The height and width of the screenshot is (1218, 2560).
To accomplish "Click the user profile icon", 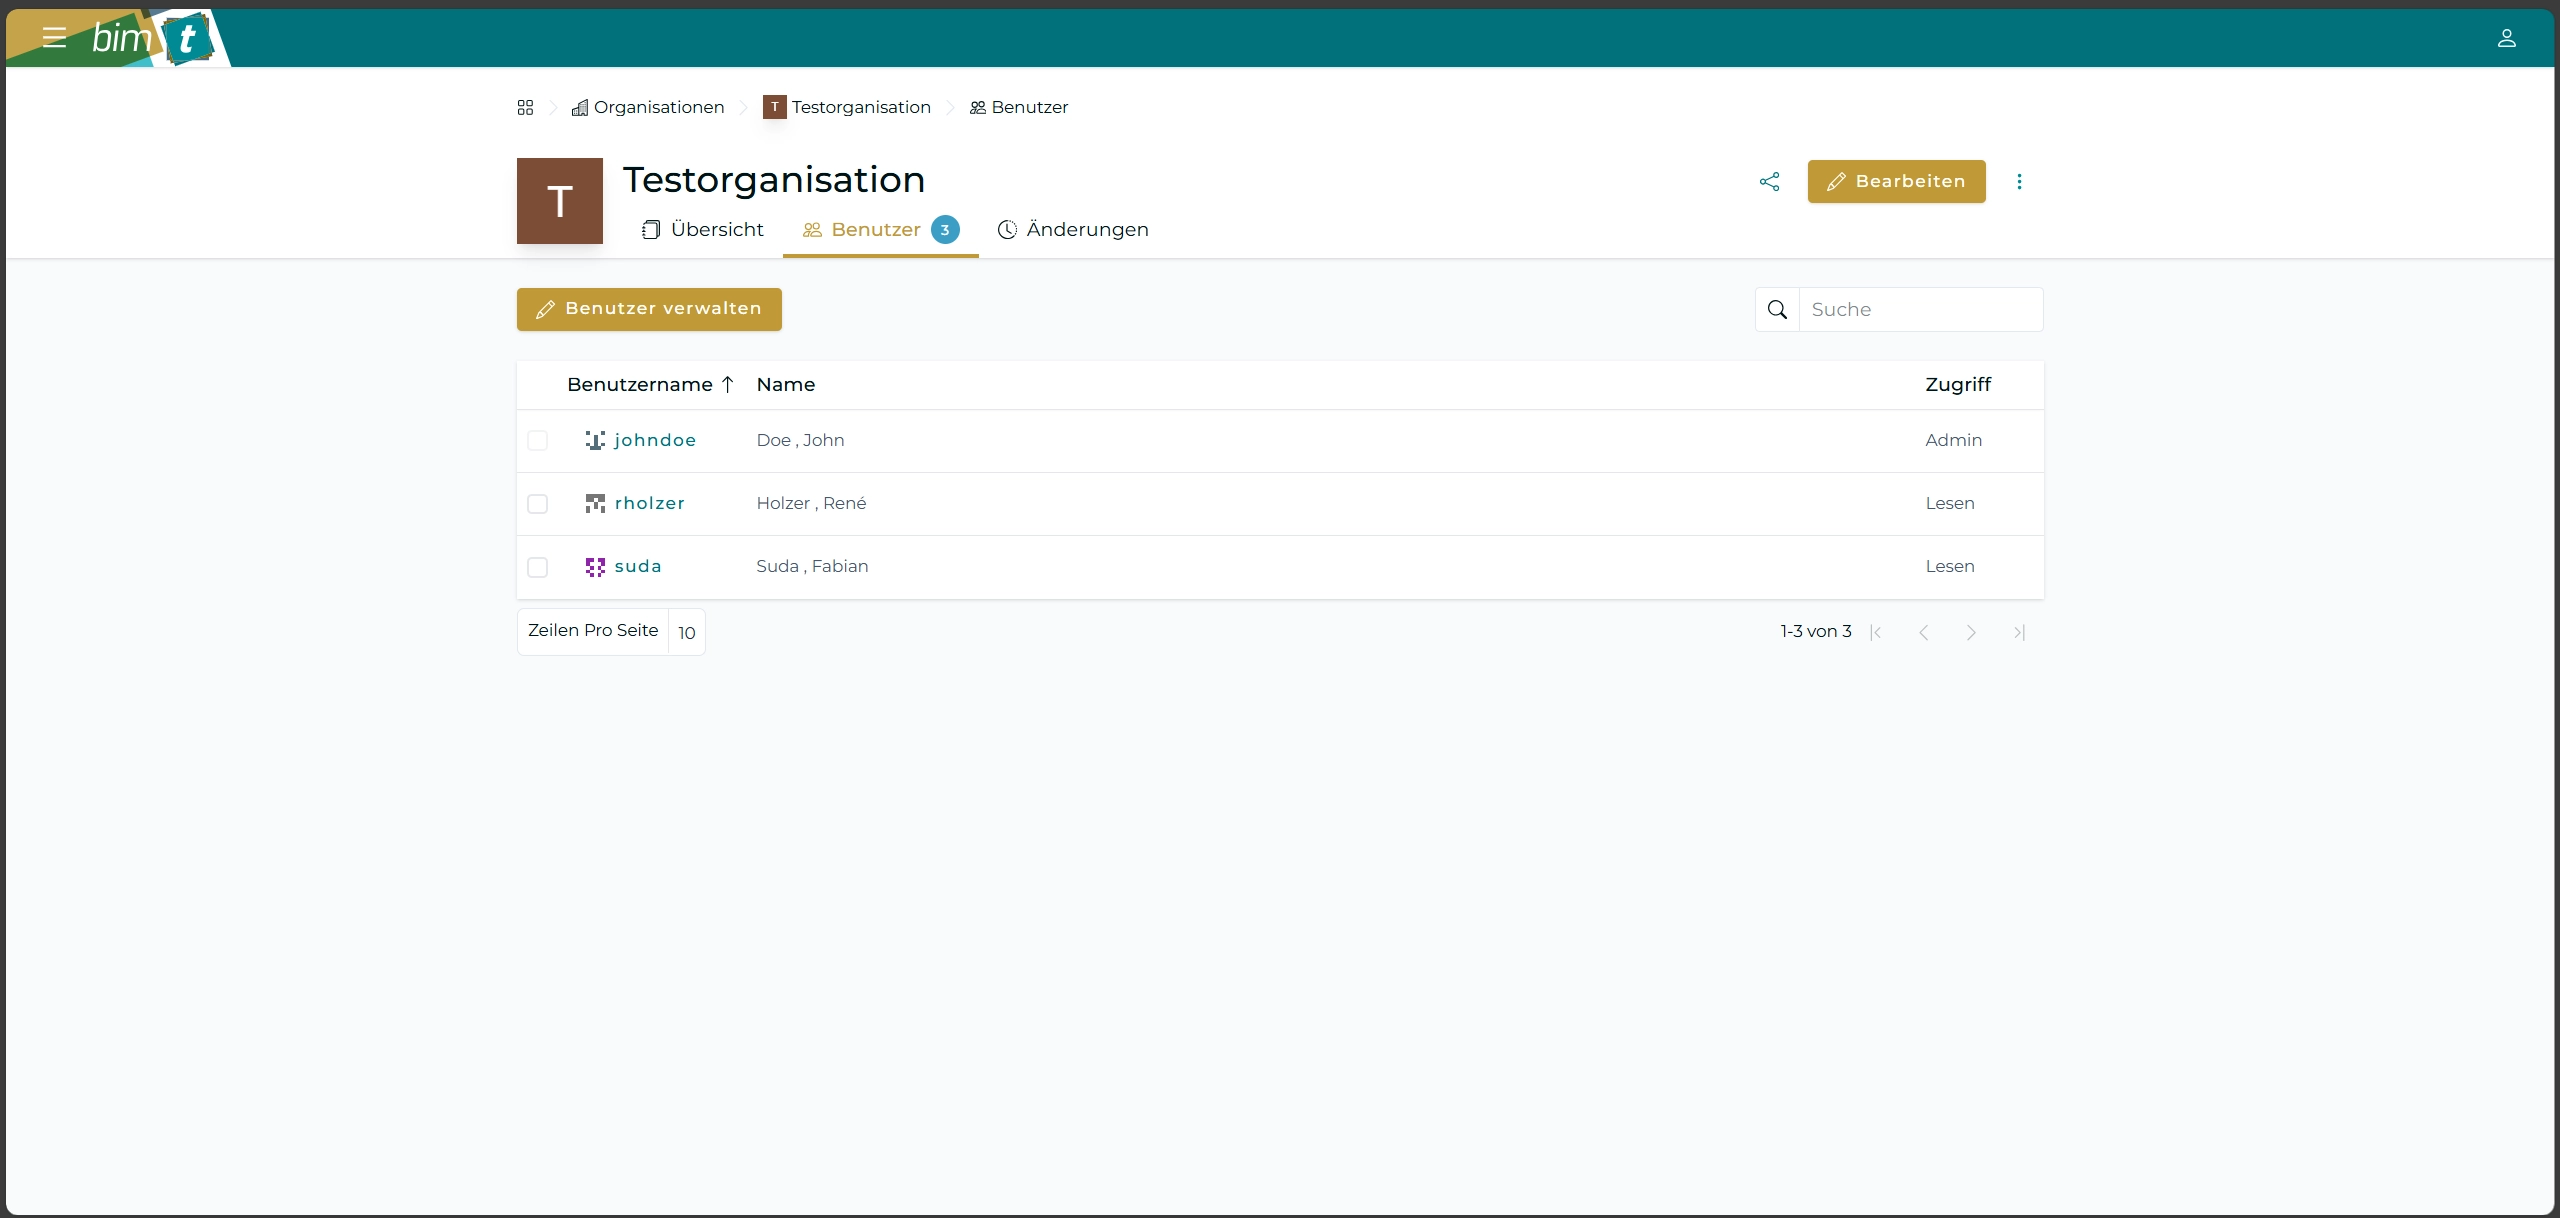I will 2506,38.
